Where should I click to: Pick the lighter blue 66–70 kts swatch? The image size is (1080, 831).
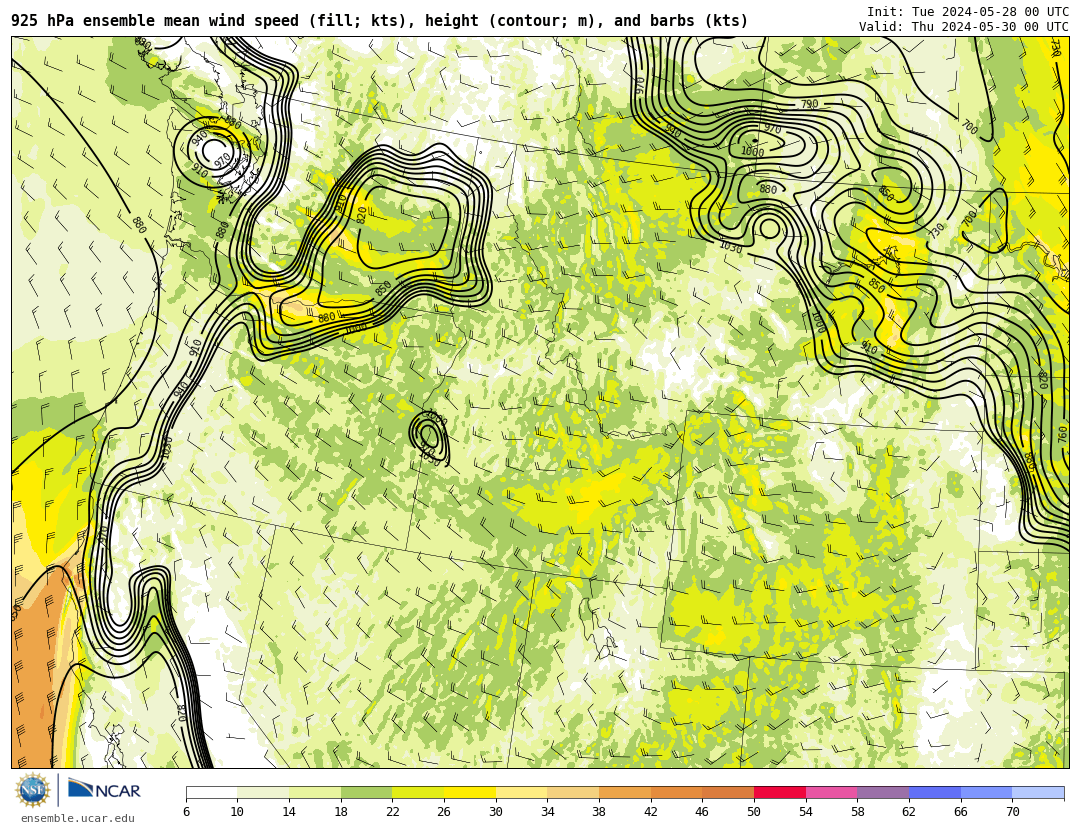coord(986,792)
